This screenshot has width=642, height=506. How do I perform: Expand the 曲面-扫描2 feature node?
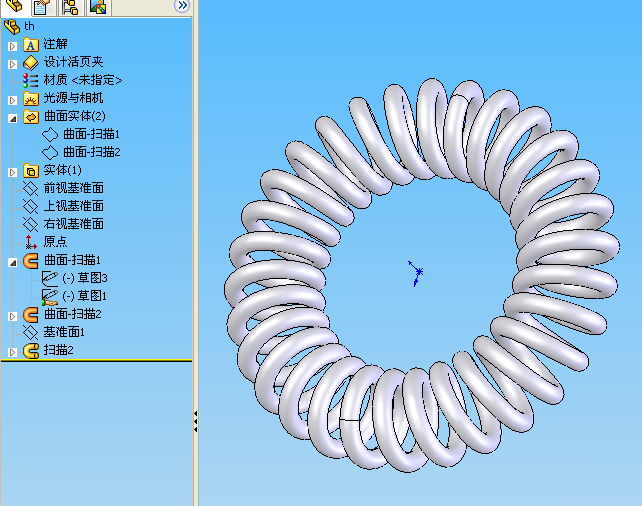tap(12, 316)
